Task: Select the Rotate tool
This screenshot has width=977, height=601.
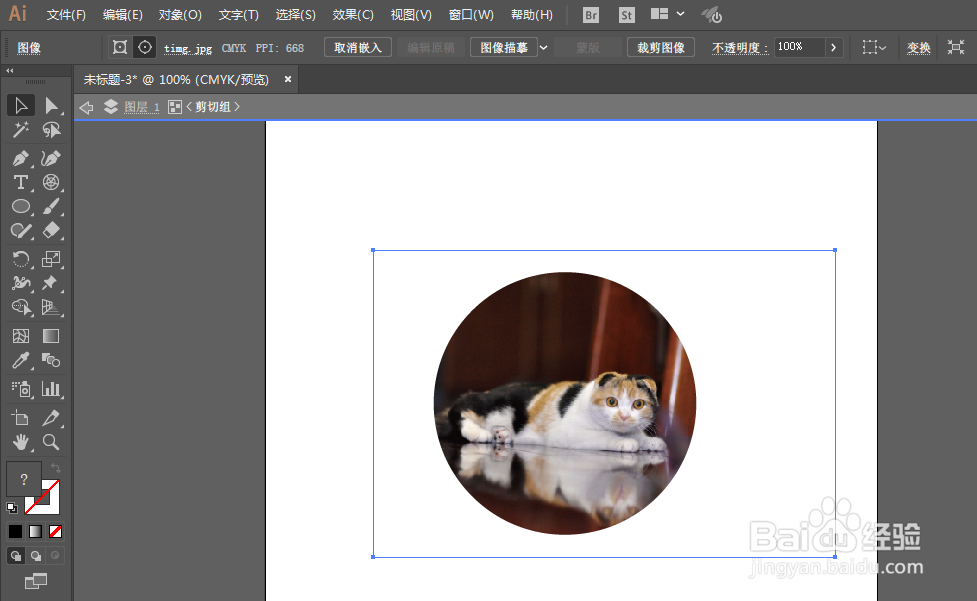Action: pos(21,258)
